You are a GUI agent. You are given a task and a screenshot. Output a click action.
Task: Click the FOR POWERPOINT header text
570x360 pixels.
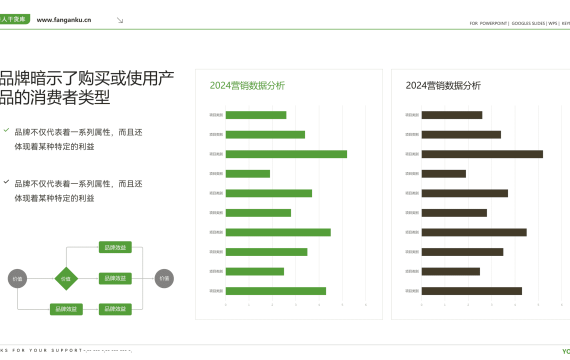tap(488, 23)
